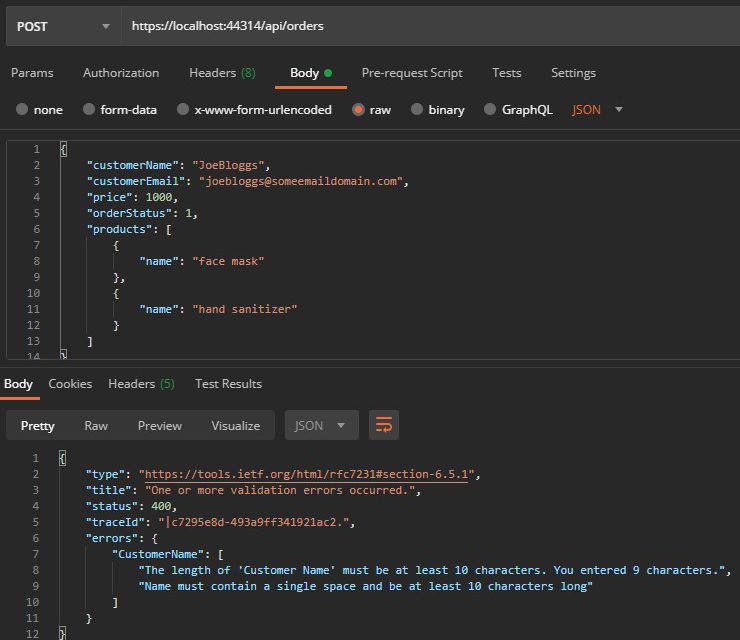The image size is (740, 640).
Task: Open the POST method dropdown
Action: 62,26
